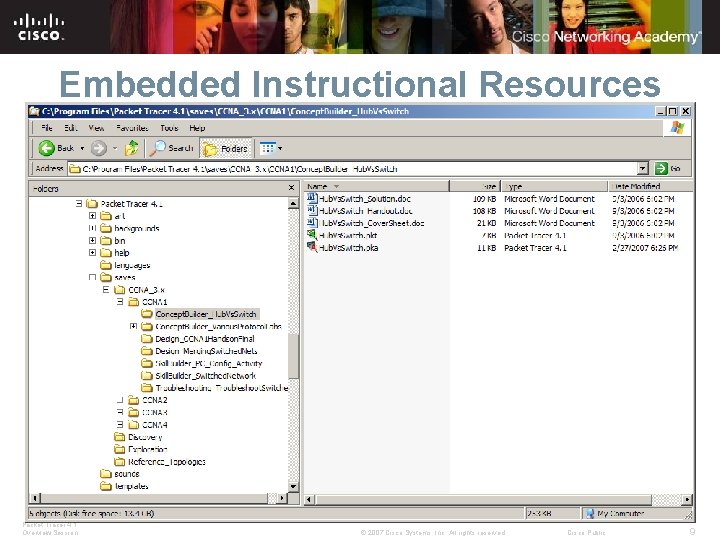Click the Windows flag logo icon
The width and height of the screenshot is (720, 540).
pyautogui.click(x=677, y=128)
